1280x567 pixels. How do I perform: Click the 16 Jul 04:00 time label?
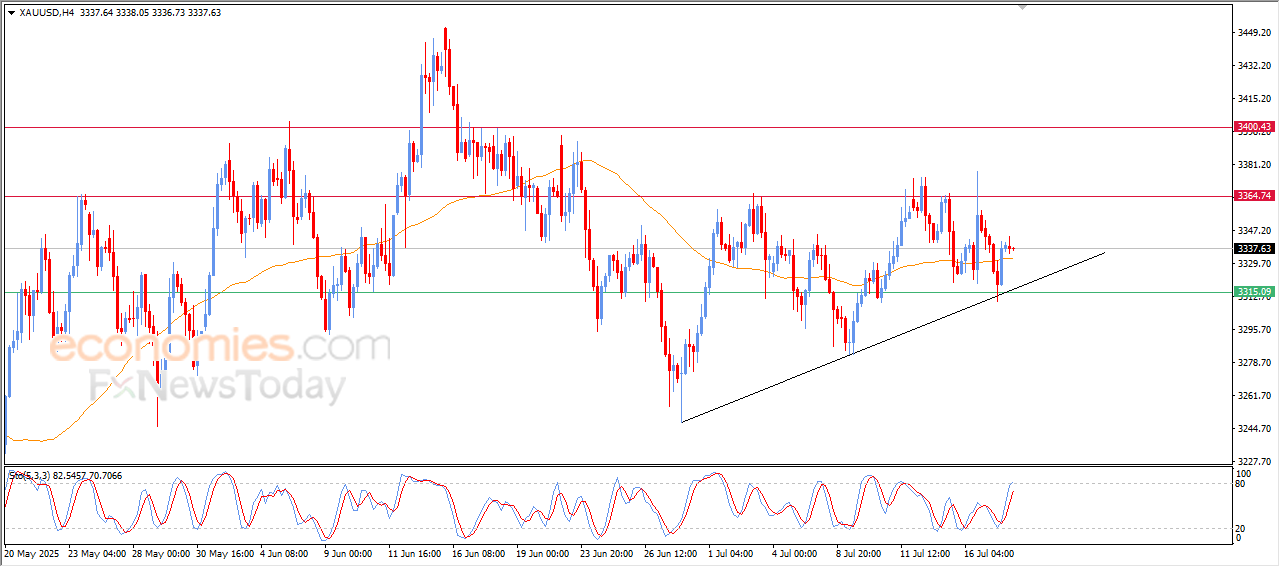point(988,552)
